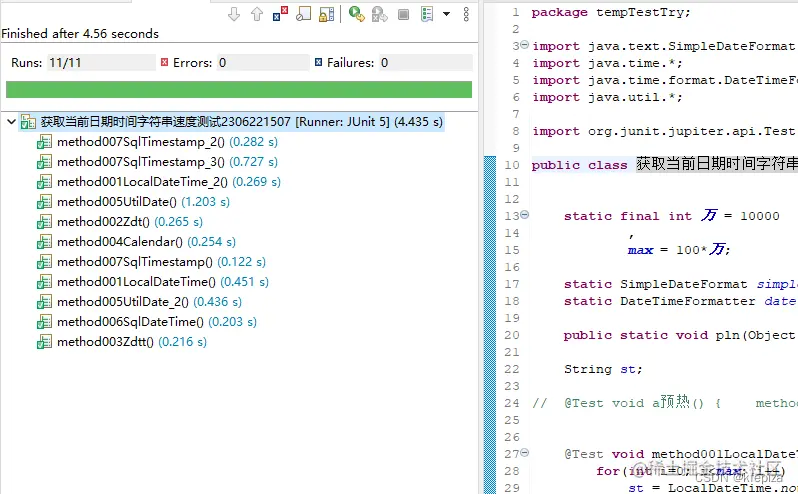Select method003Zdtt() test result
The image size is (798, 494).
(132, 342)
